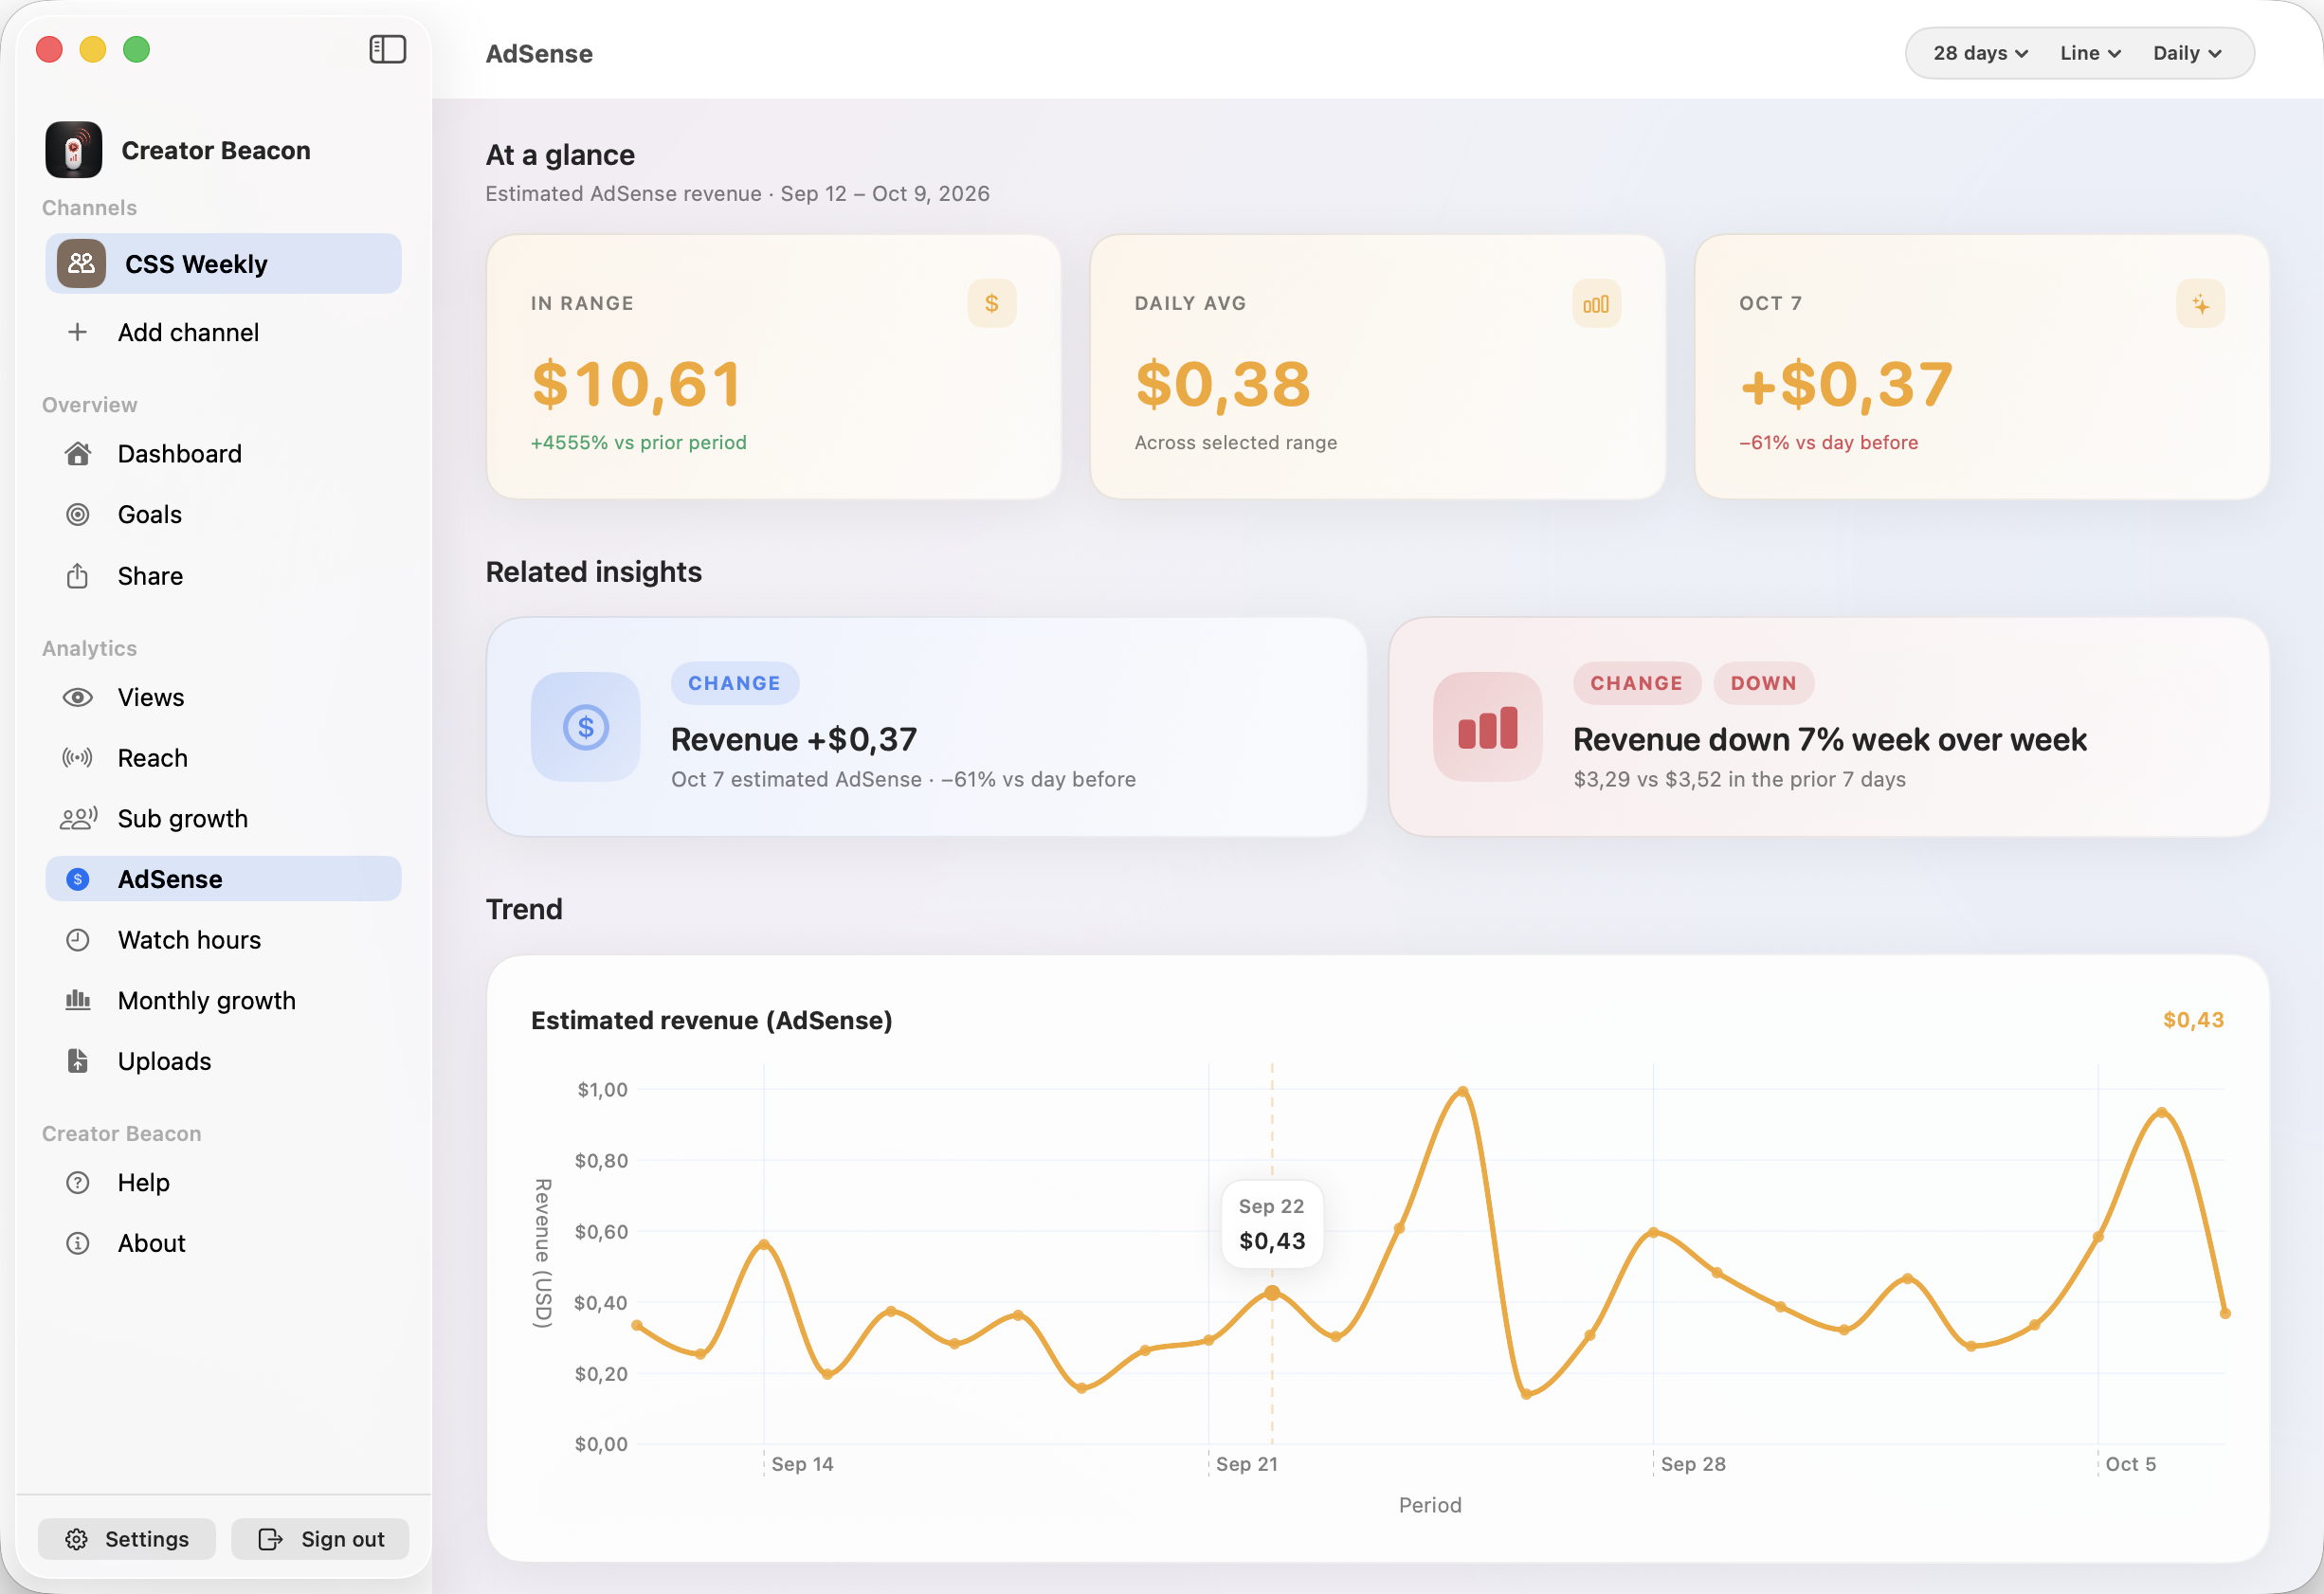Go to the Watch hours analytics page
2324x1594 pixels.
tap(223, 940)
